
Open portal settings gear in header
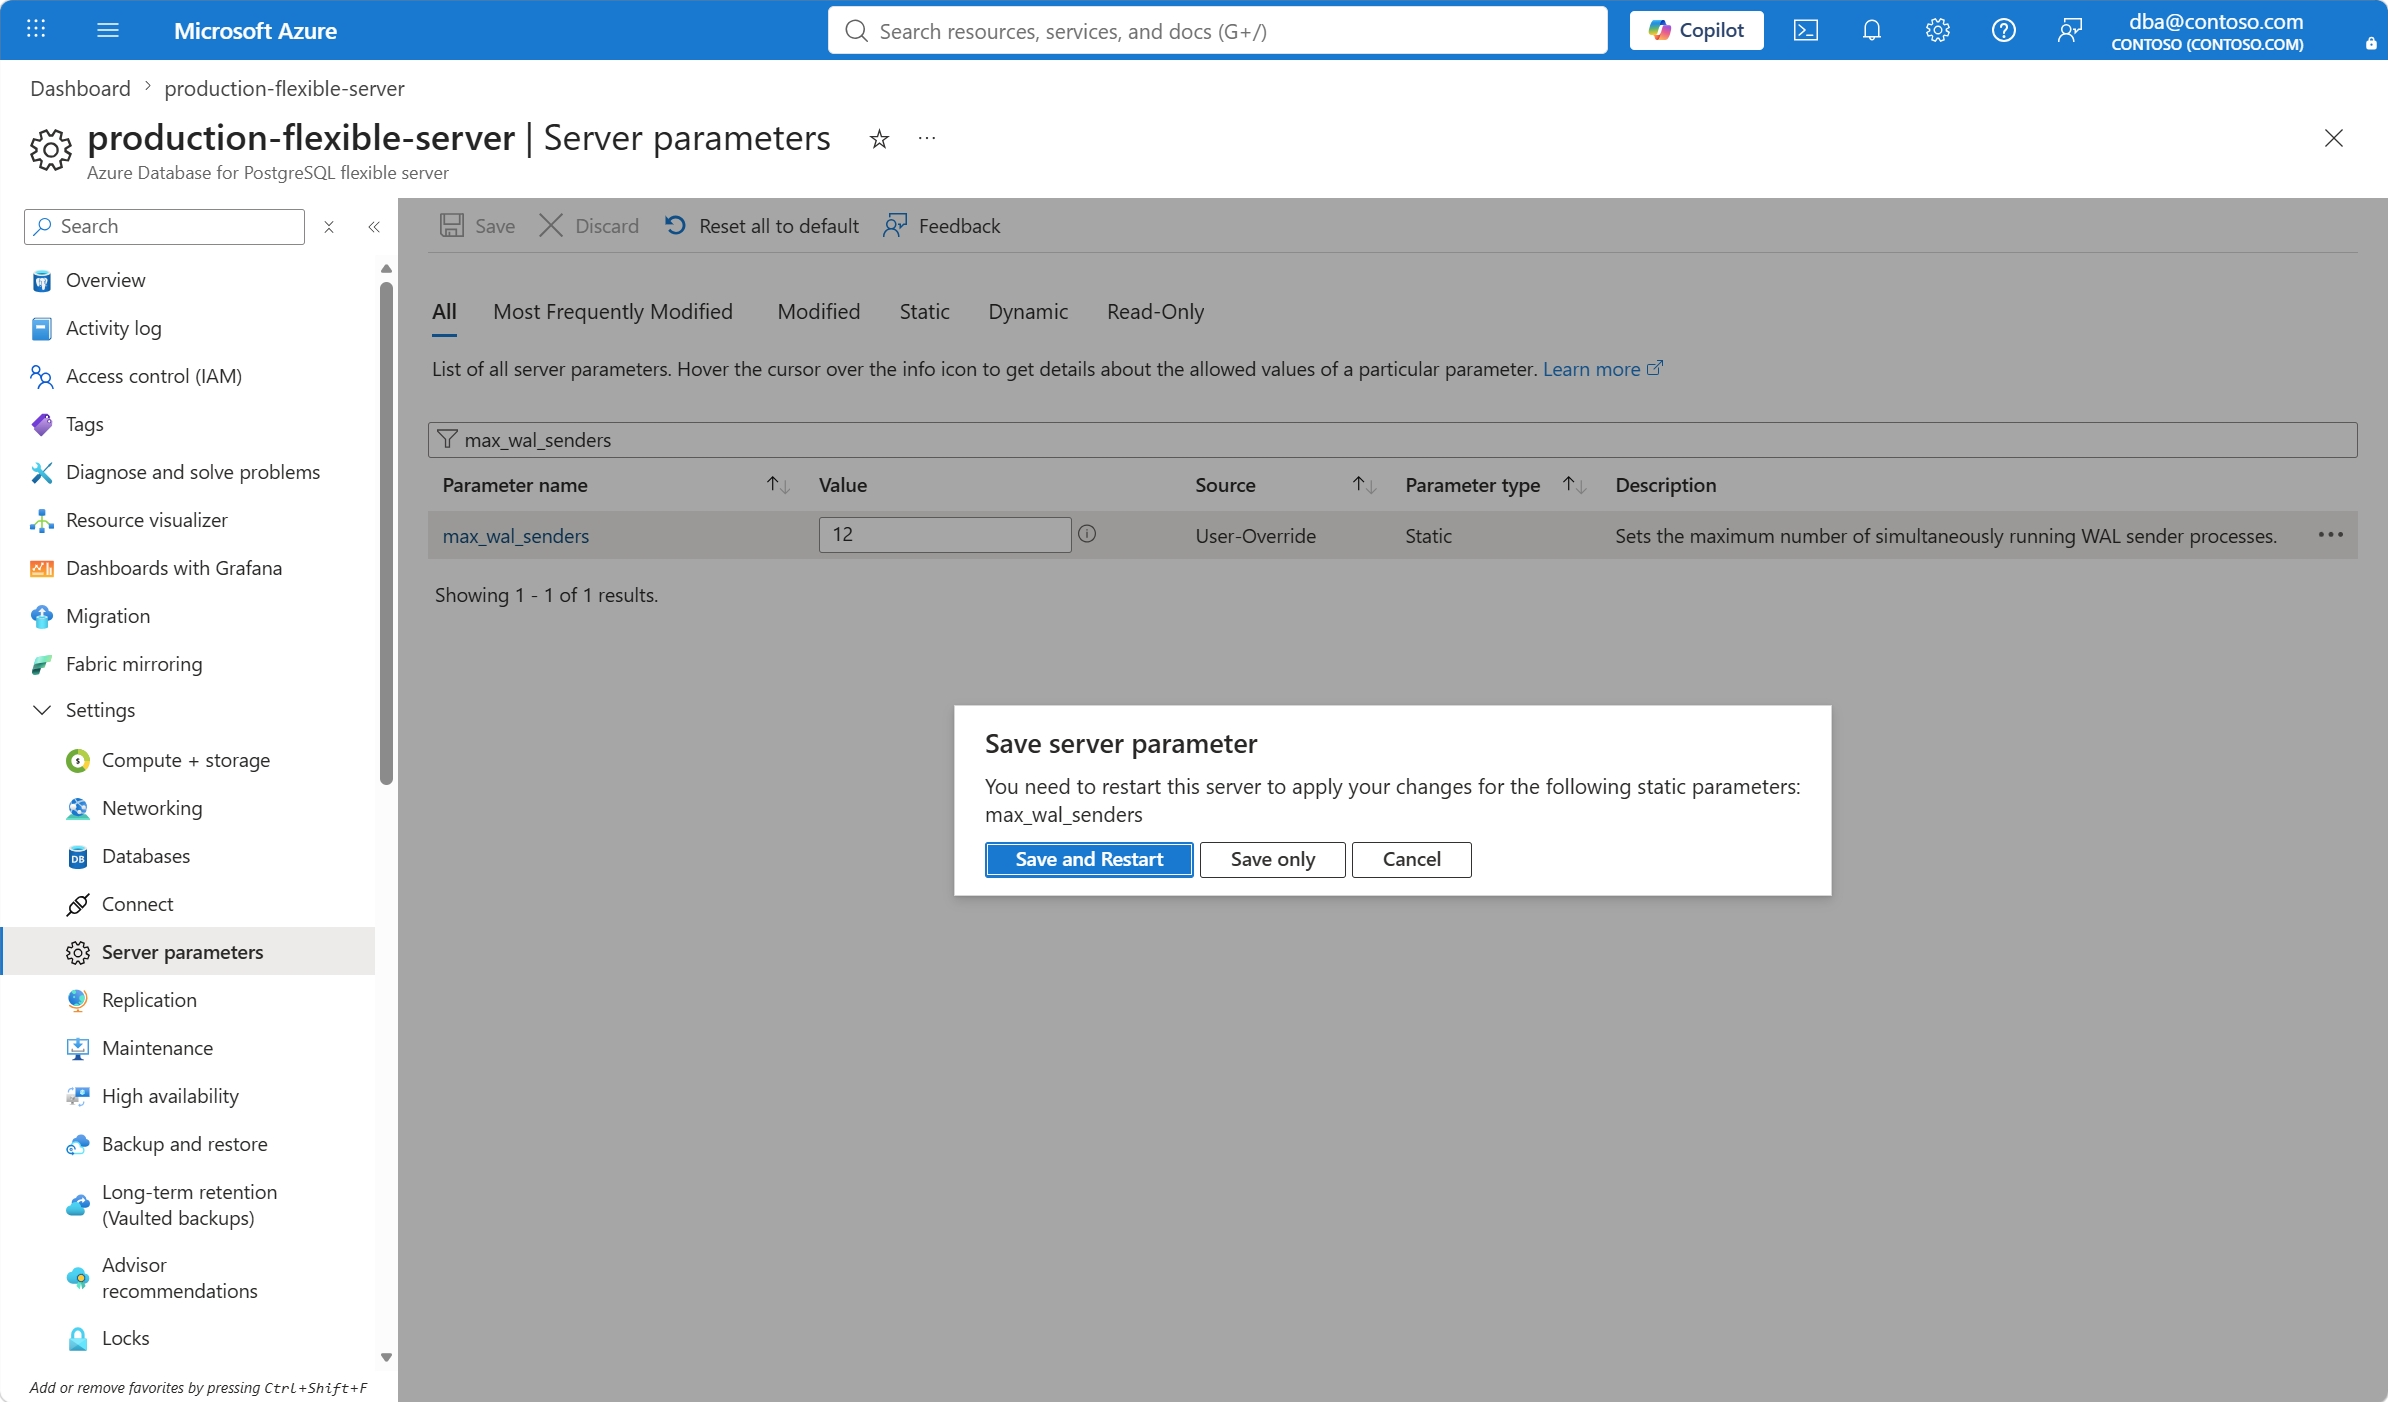pyautogui.click(x=1937, y=30)
